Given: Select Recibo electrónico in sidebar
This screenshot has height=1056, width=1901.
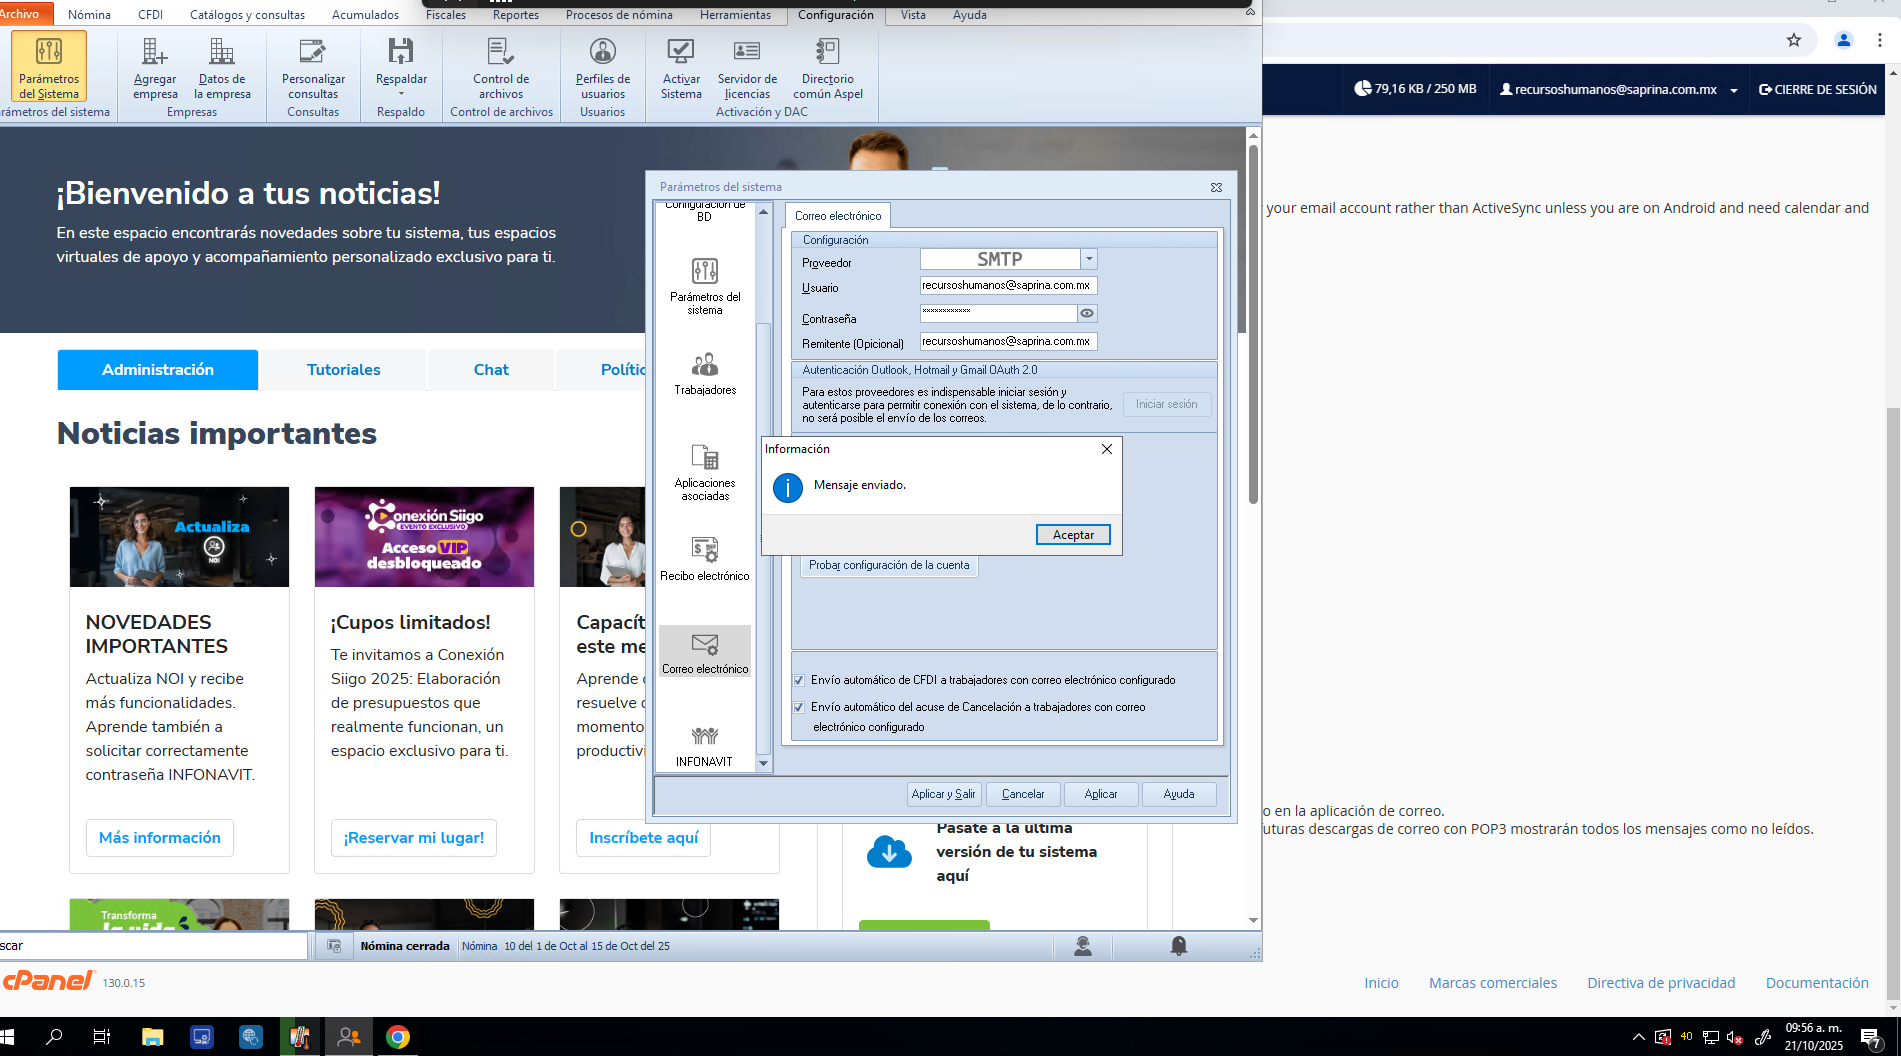Looking at the screenshot, I should click(704, 558).
